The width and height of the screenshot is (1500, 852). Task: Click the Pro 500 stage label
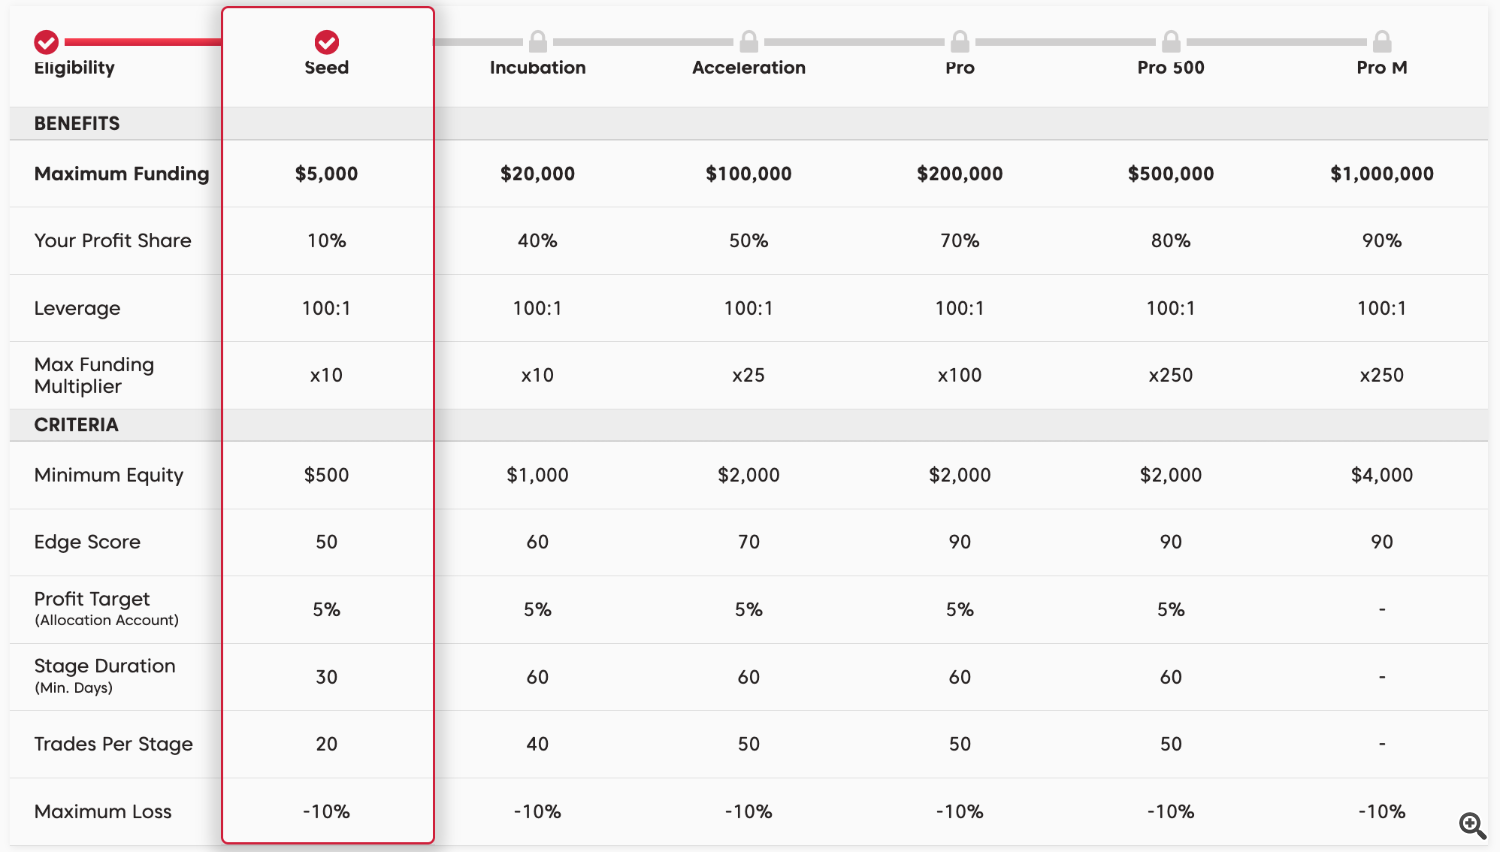point(1170,67)
